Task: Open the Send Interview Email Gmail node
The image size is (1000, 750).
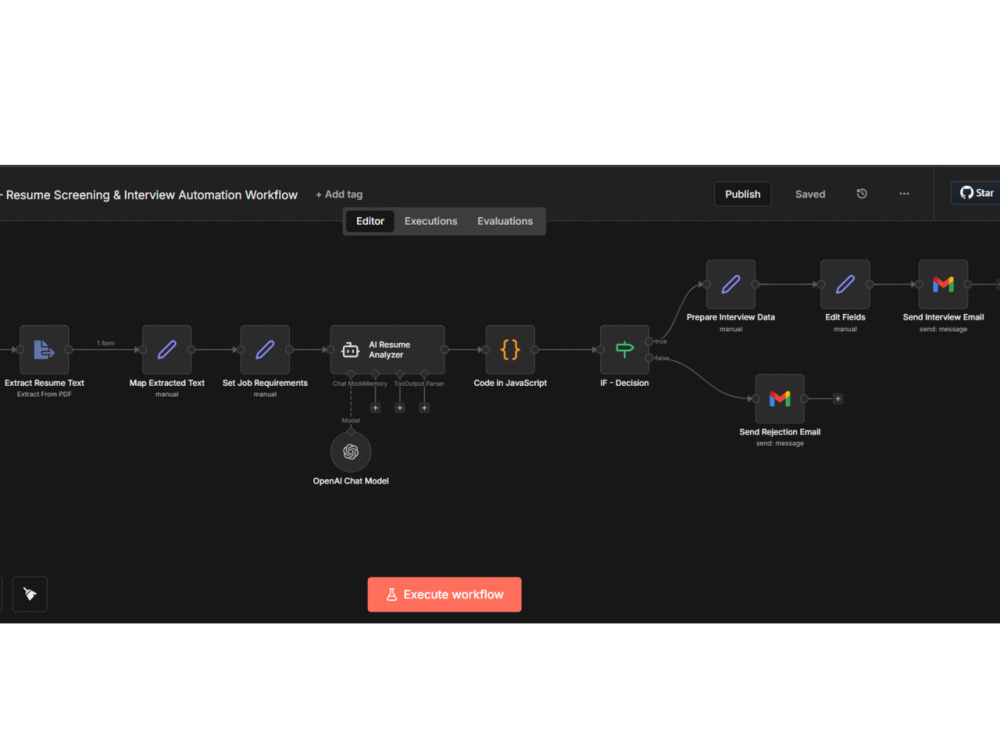Action: tap(943, 284)
